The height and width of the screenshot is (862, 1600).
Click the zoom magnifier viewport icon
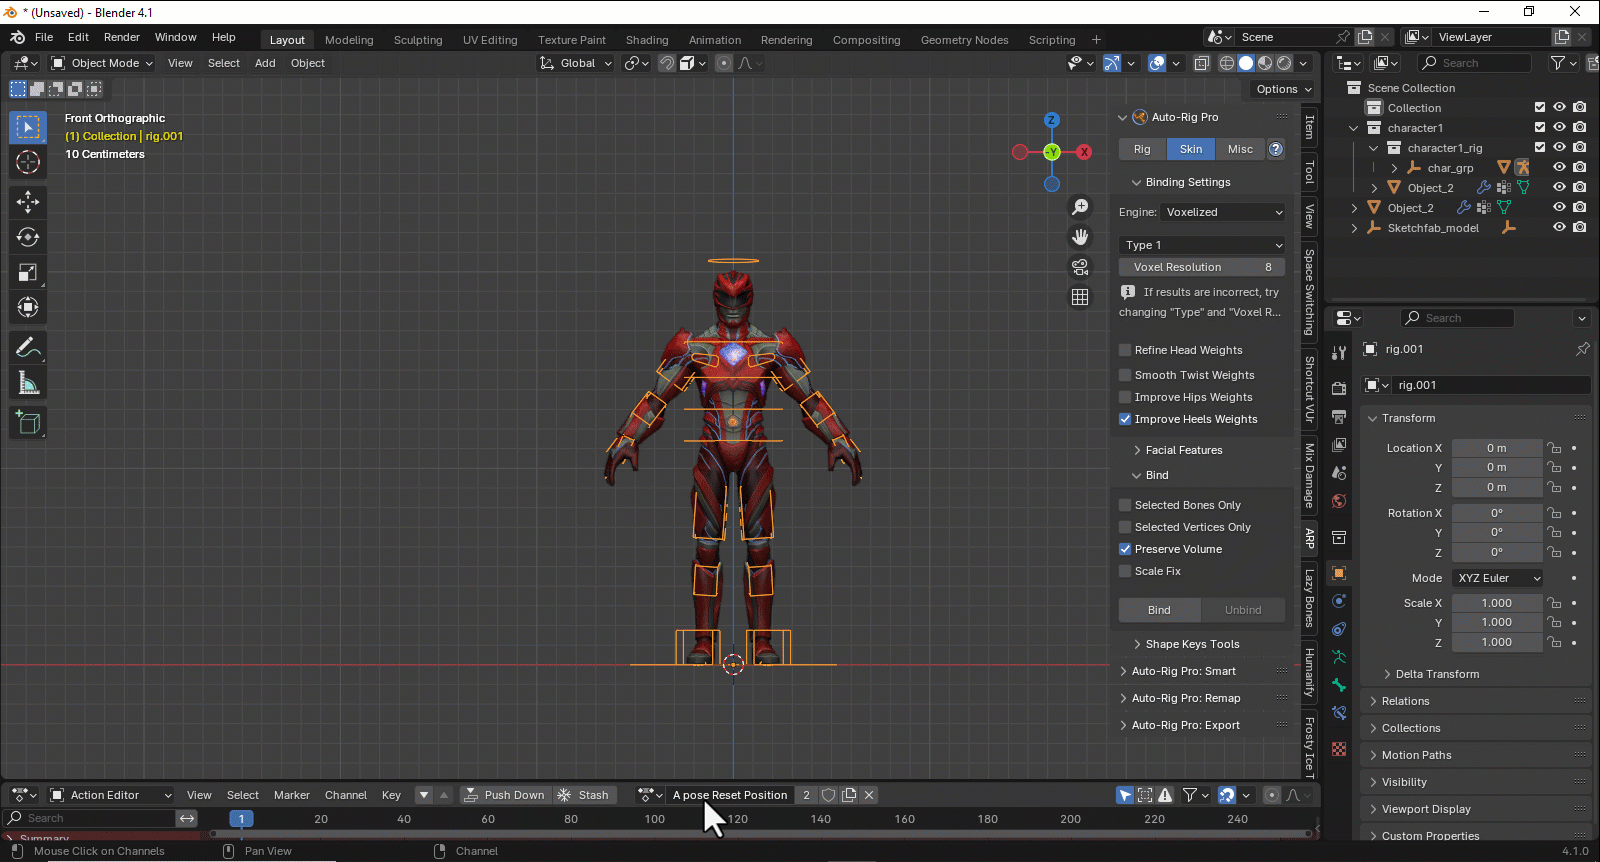coord(1080,207)
